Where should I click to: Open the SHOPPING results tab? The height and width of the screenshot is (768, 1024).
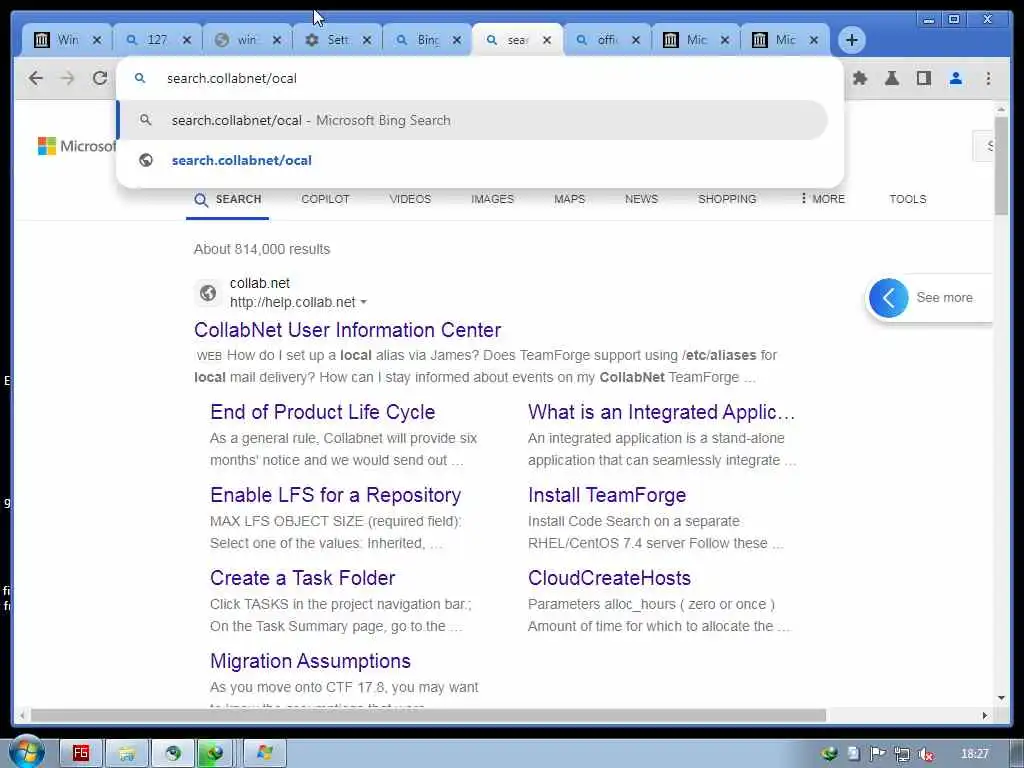(x=727, y=199)
